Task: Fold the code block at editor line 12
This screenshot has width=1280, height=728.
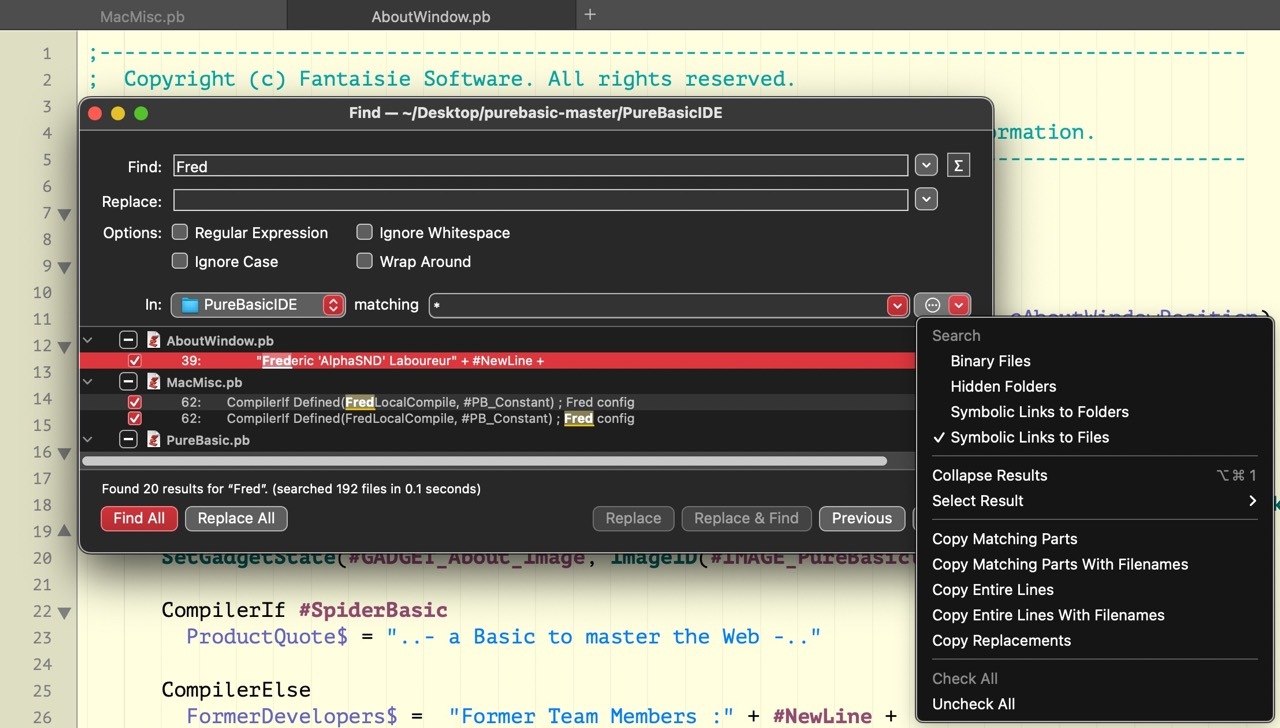Action: pyautogui.click(x=64, y=347)
